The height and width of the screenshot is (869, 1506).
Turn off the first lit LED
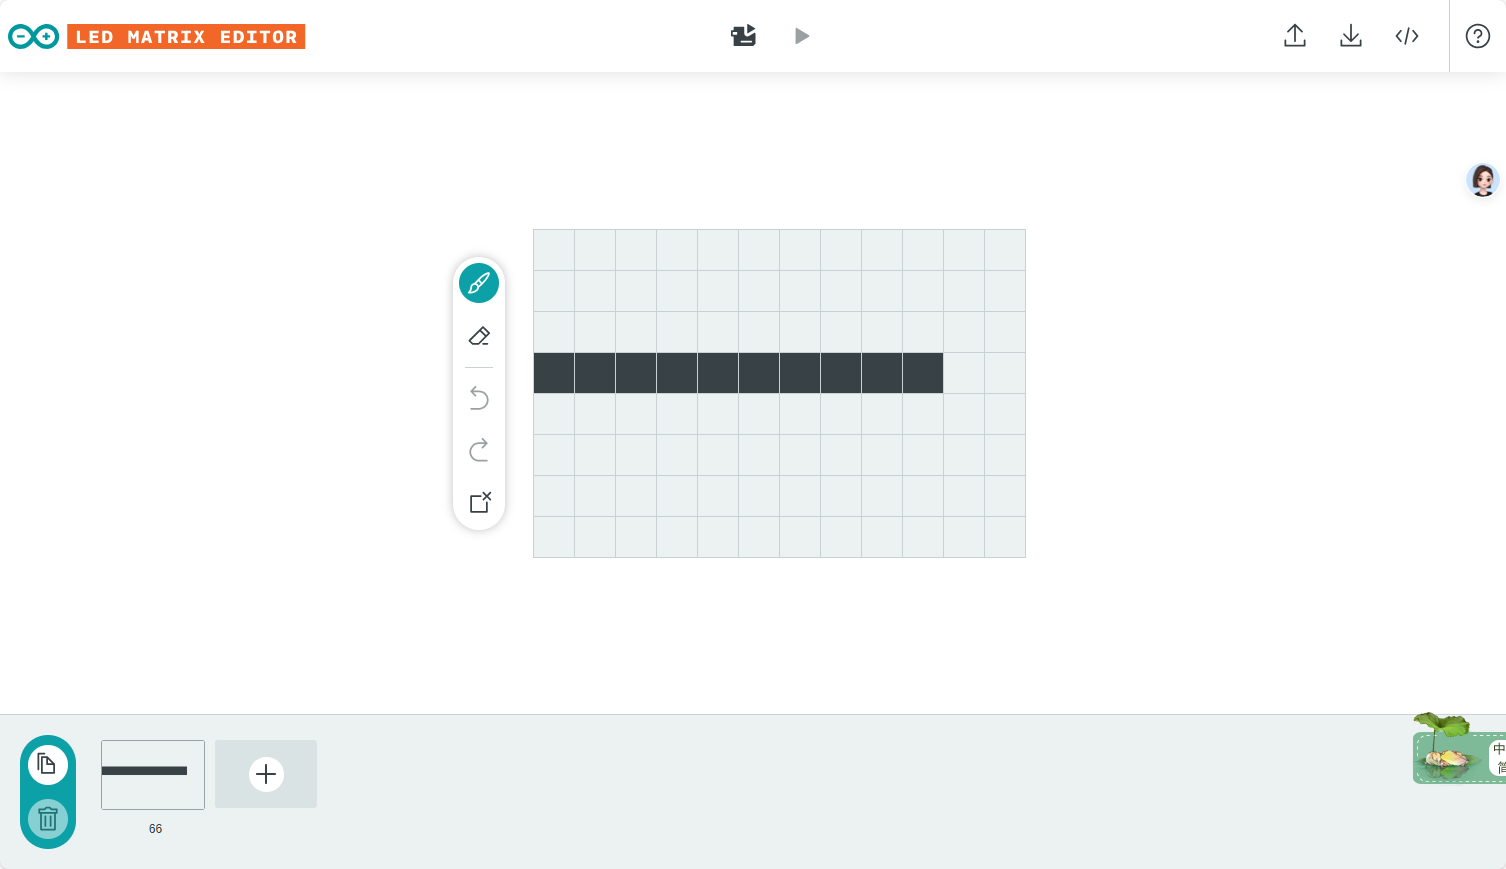554,373
